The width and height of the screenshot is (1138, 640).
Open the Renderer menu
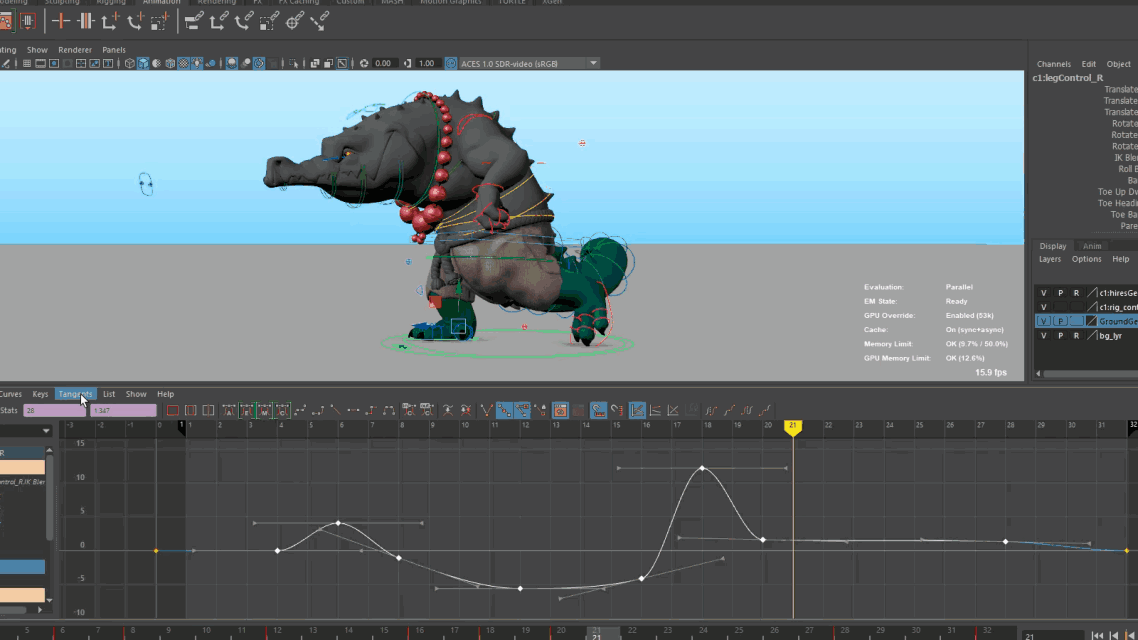point(75,49)
